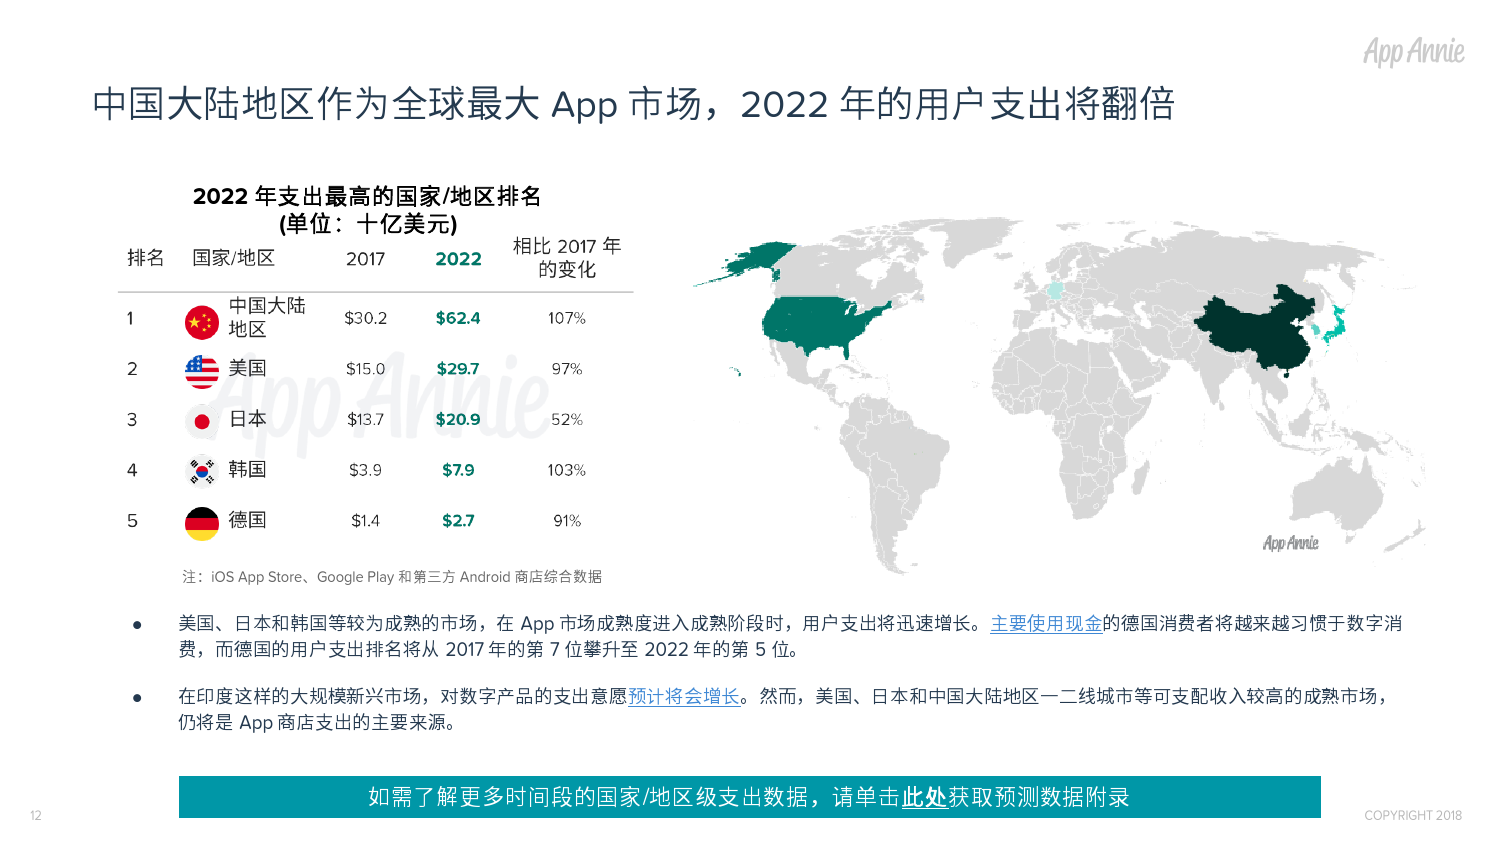Click the United States flag icon
Image resolution: width=1500 pixels, height=844 pixels.
click(202, 372)
